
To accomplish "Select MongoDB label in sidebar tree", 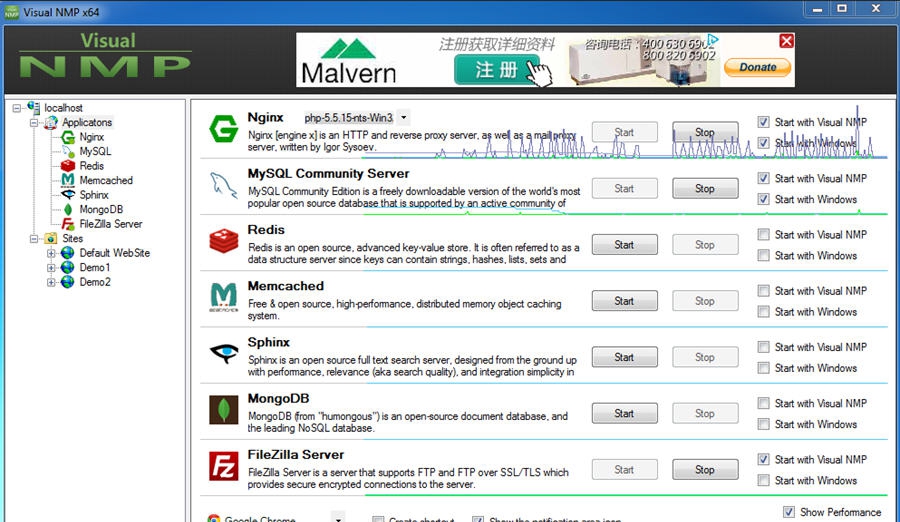I will pos(101,209).
